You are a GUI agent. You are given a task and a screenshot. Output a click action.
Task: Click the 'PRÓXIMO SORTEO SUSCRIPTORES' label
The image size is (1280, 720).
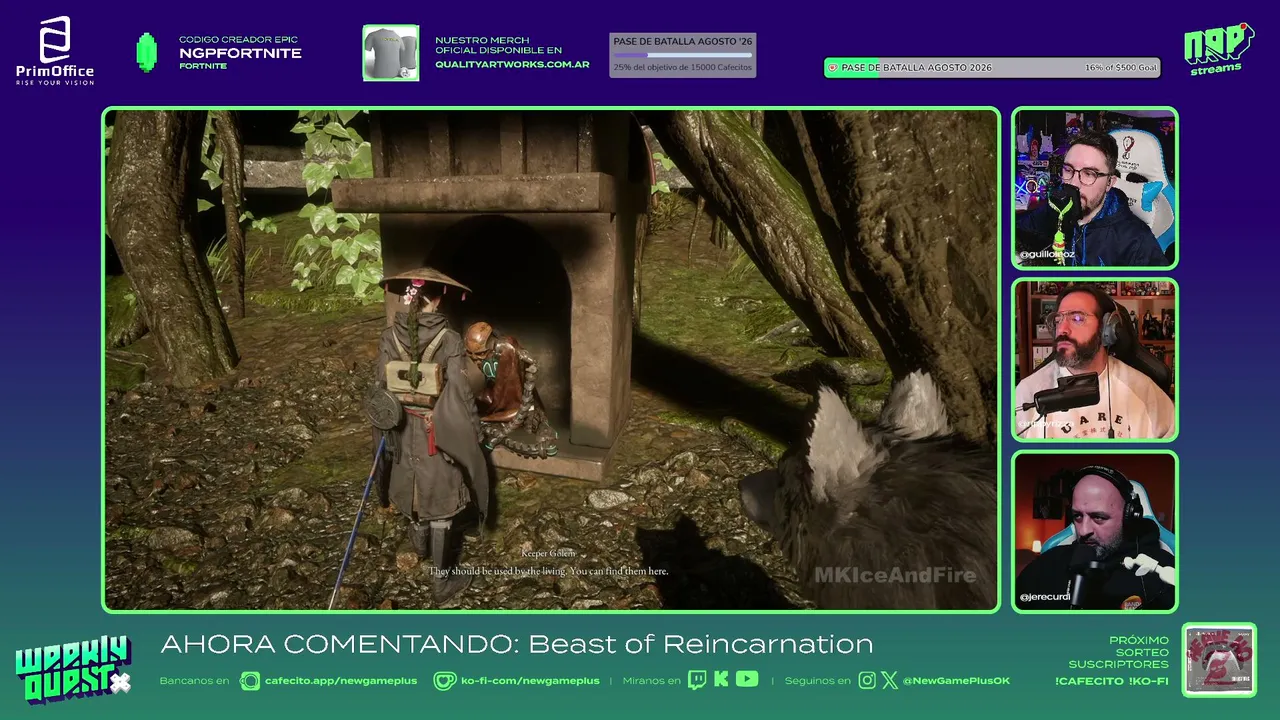click(1118, 652)
